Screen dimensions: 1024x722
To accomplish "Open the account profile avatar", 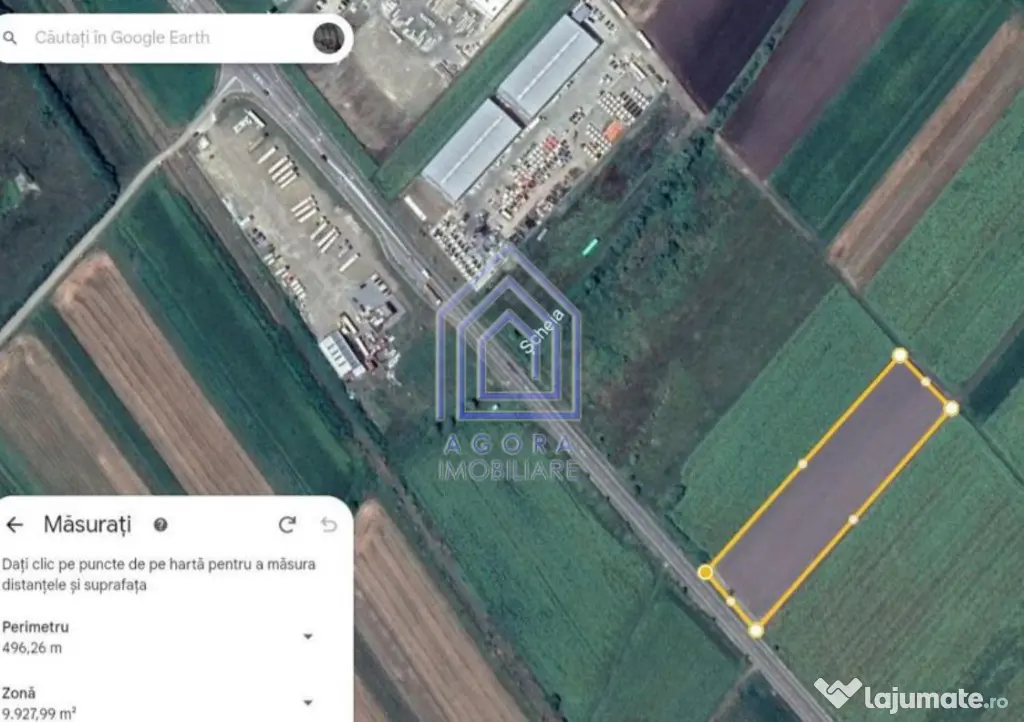I will (x=328, y=38).
